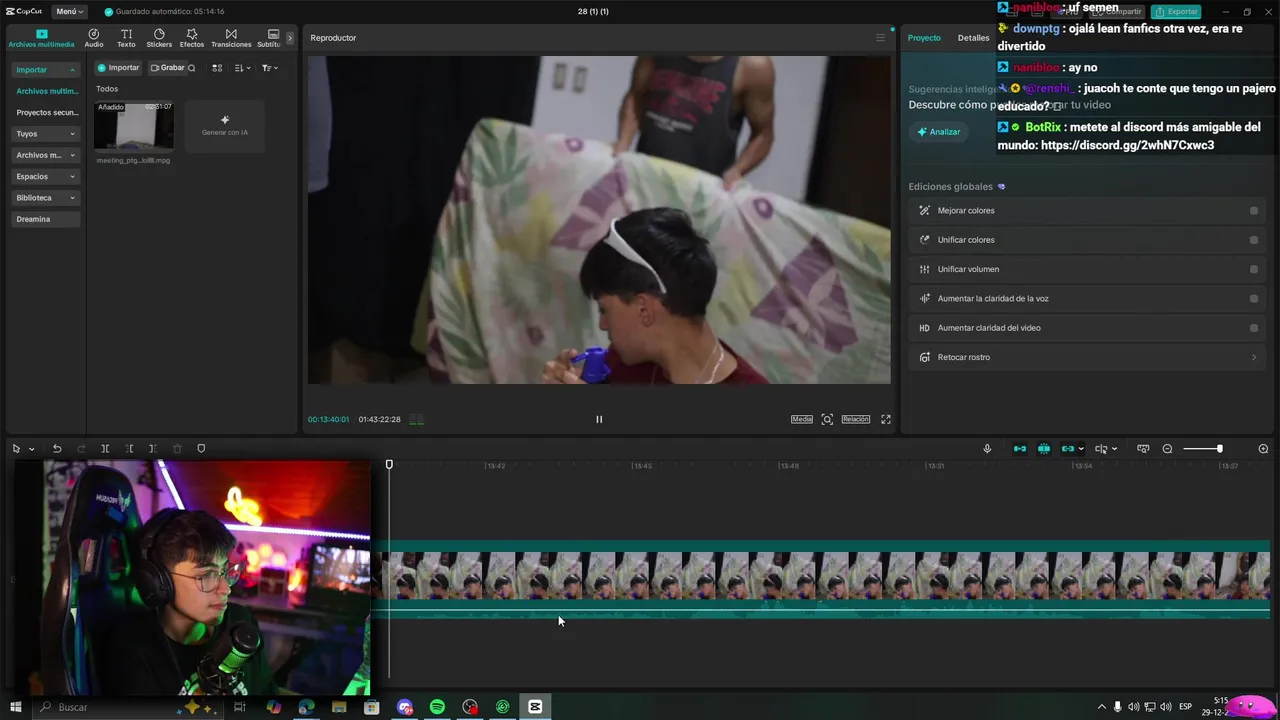Open Spotify from the taskbar
The height and width of the screenshot is (720, 1280).
coord(437,707)
